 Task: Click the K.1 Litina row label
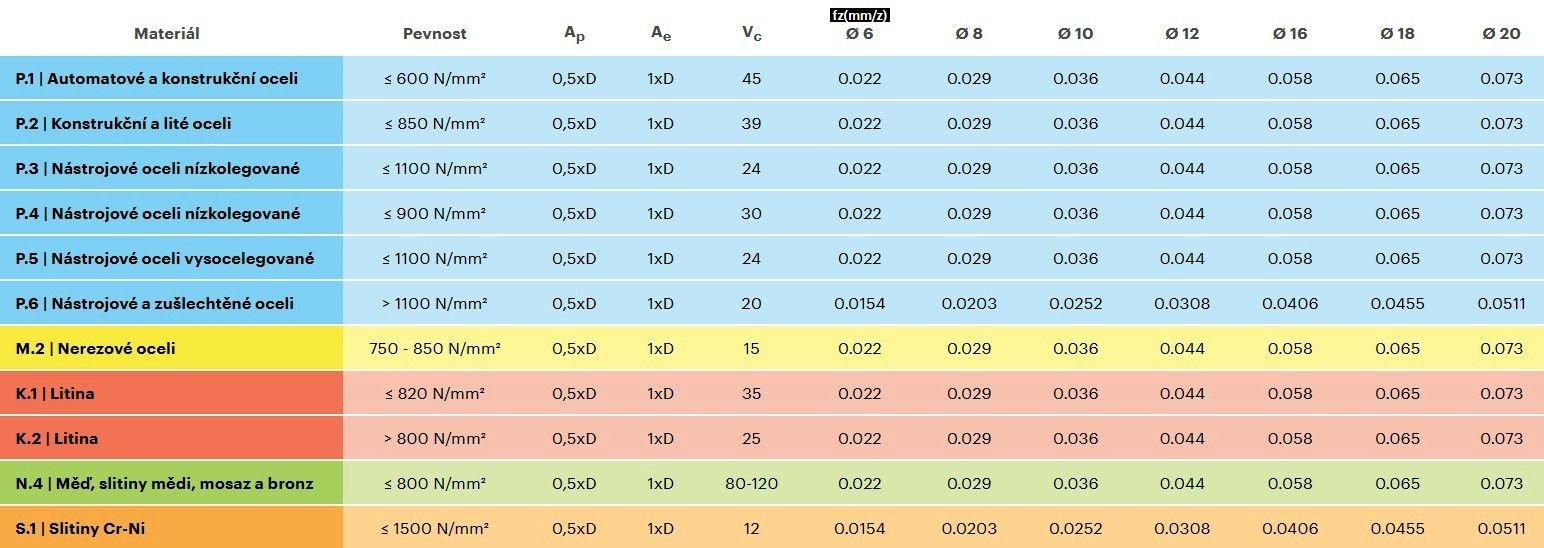(x=56, y=393)
